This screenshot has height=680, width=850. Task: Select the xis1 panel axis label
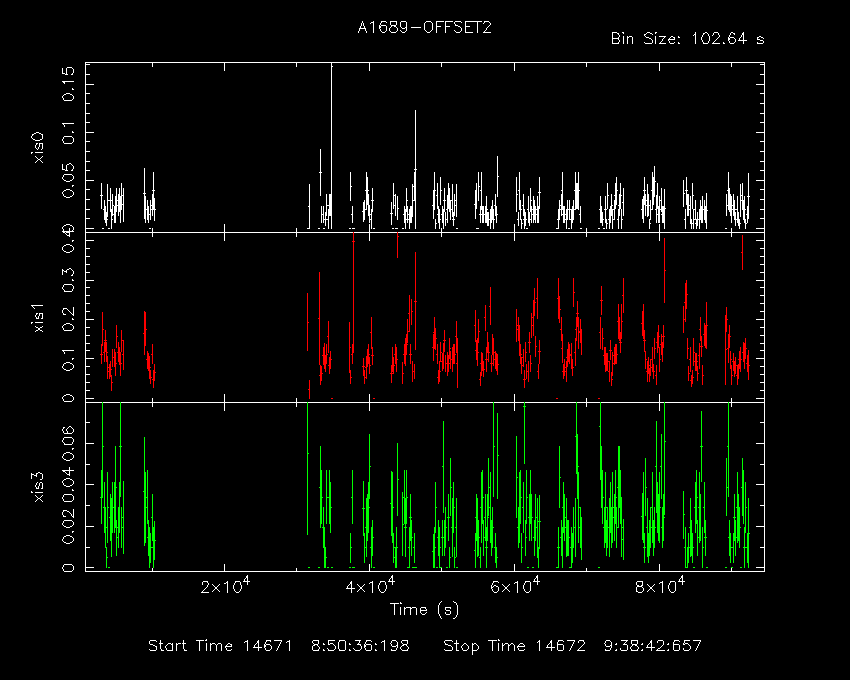click(38, 318)
